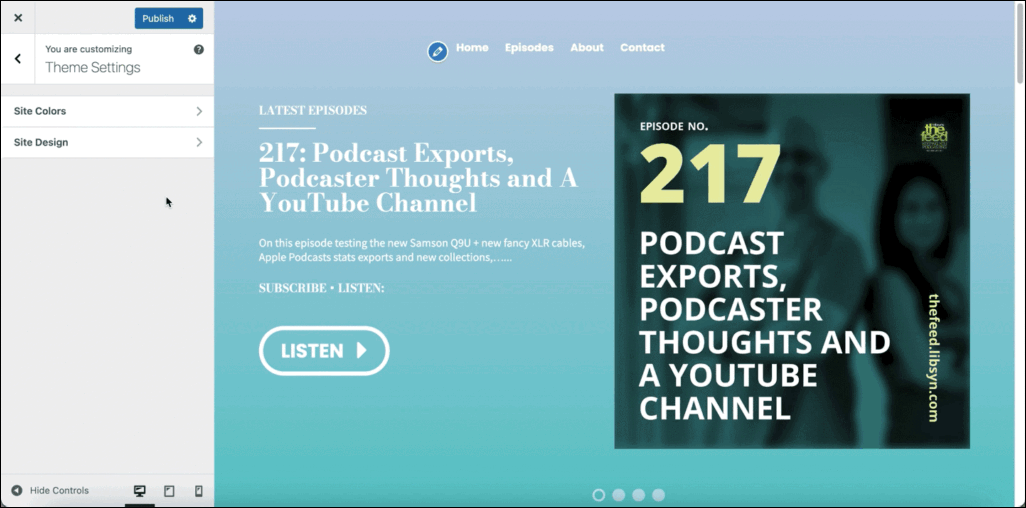Select the second slider dot indicator
The width and height of the screenshot is (1026, 508).
point(619,495)
